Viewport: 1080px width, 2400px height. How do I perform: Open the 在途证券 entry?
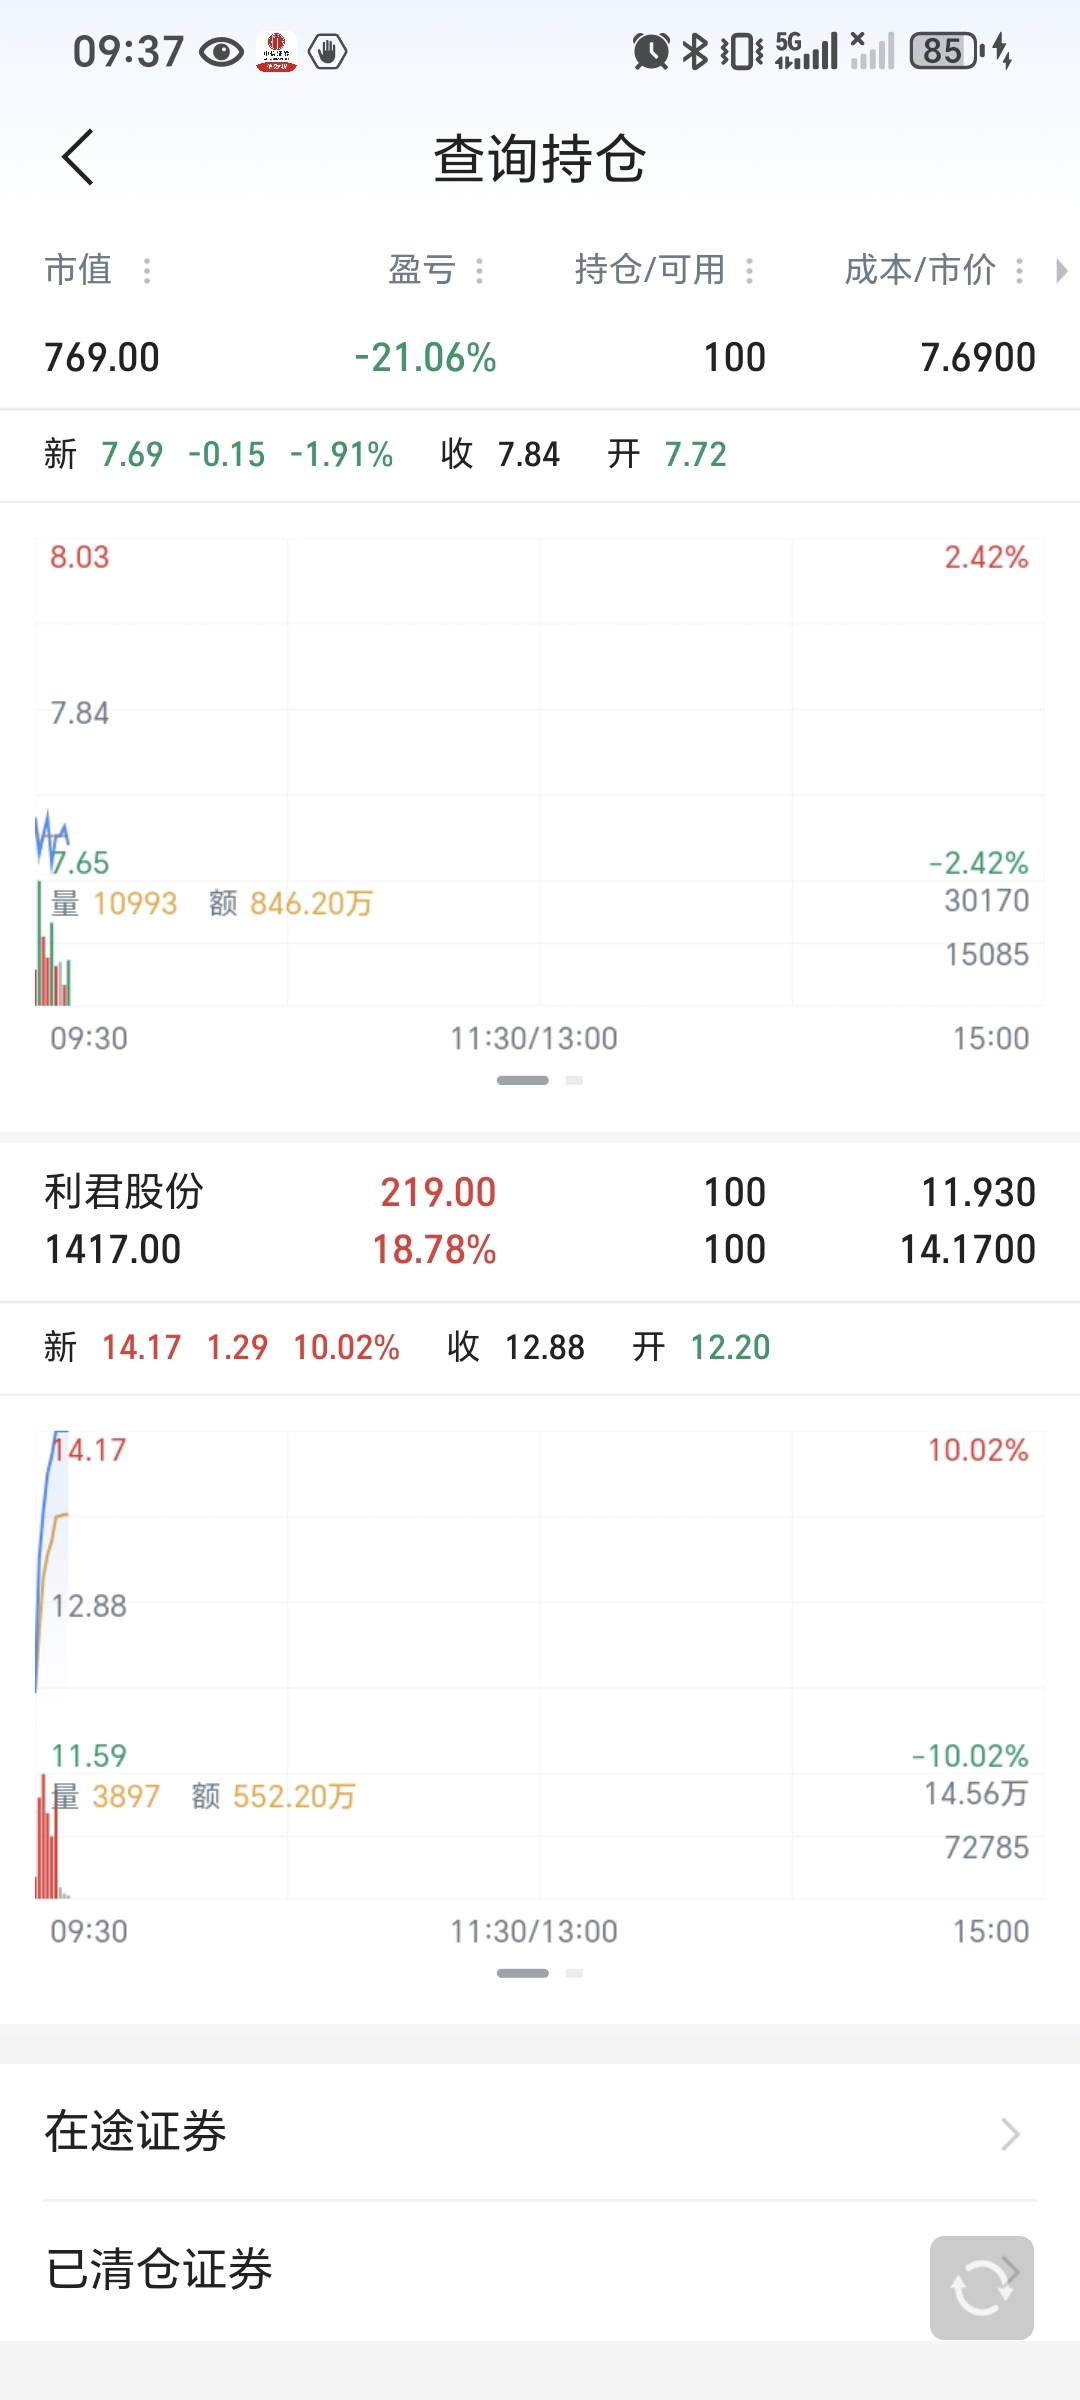[x=540, y=2132]
